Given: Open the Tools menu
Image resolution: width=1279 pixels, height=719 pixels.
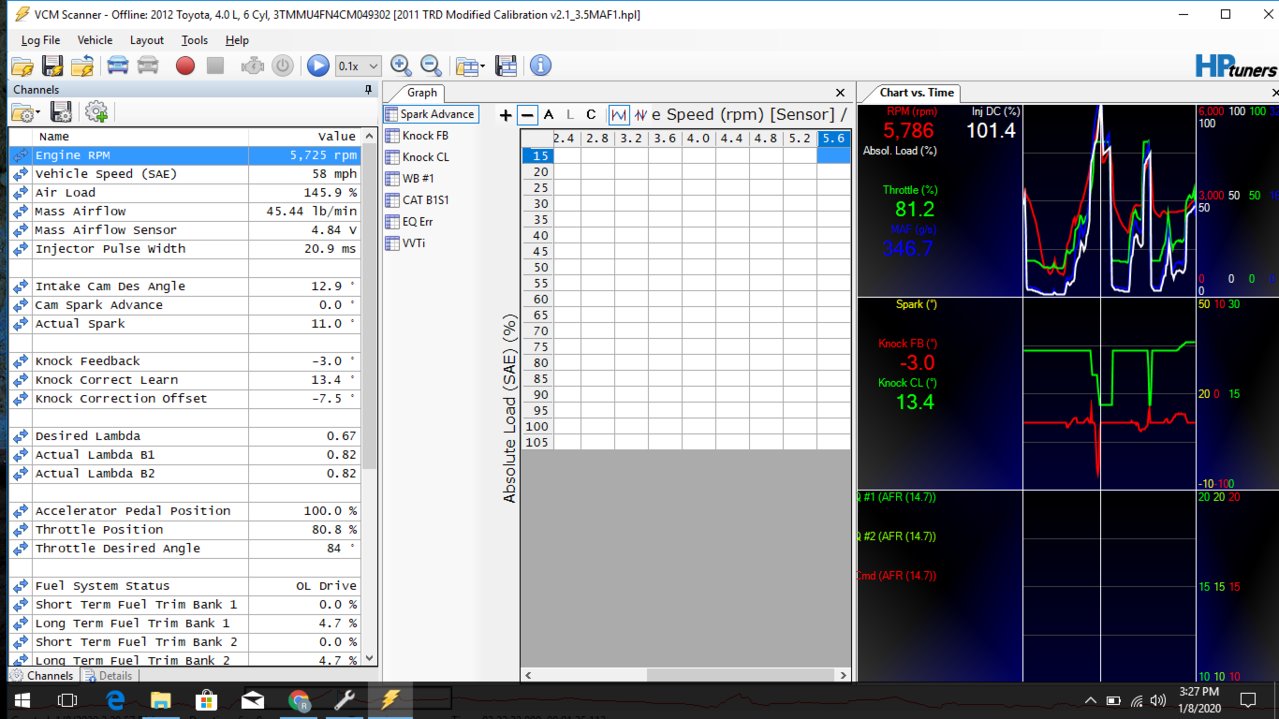Looking at the screenshot, I should pos(195,40).
